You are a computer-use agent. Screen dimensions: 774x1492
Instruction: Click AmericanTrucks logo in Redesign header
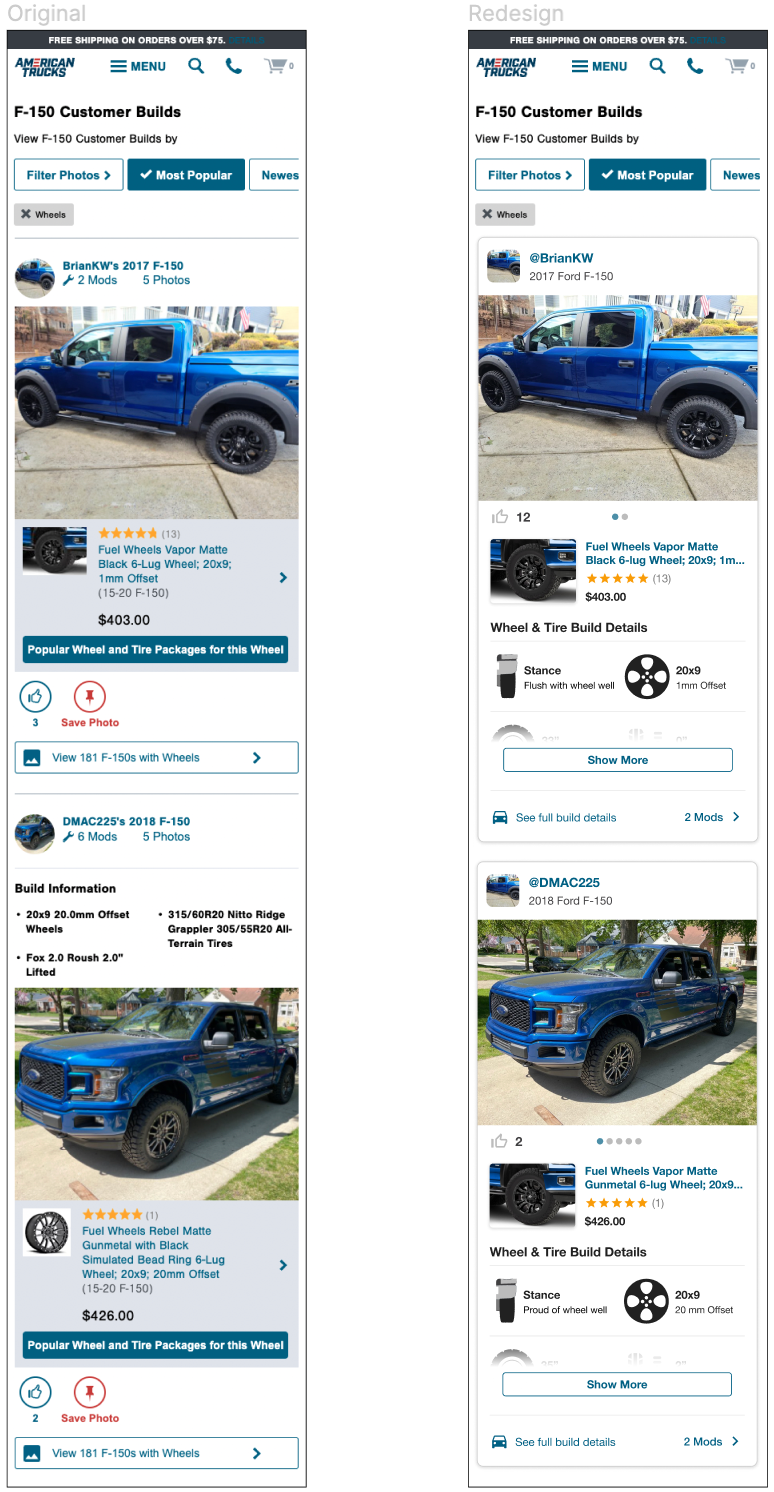tap(506, 66)
